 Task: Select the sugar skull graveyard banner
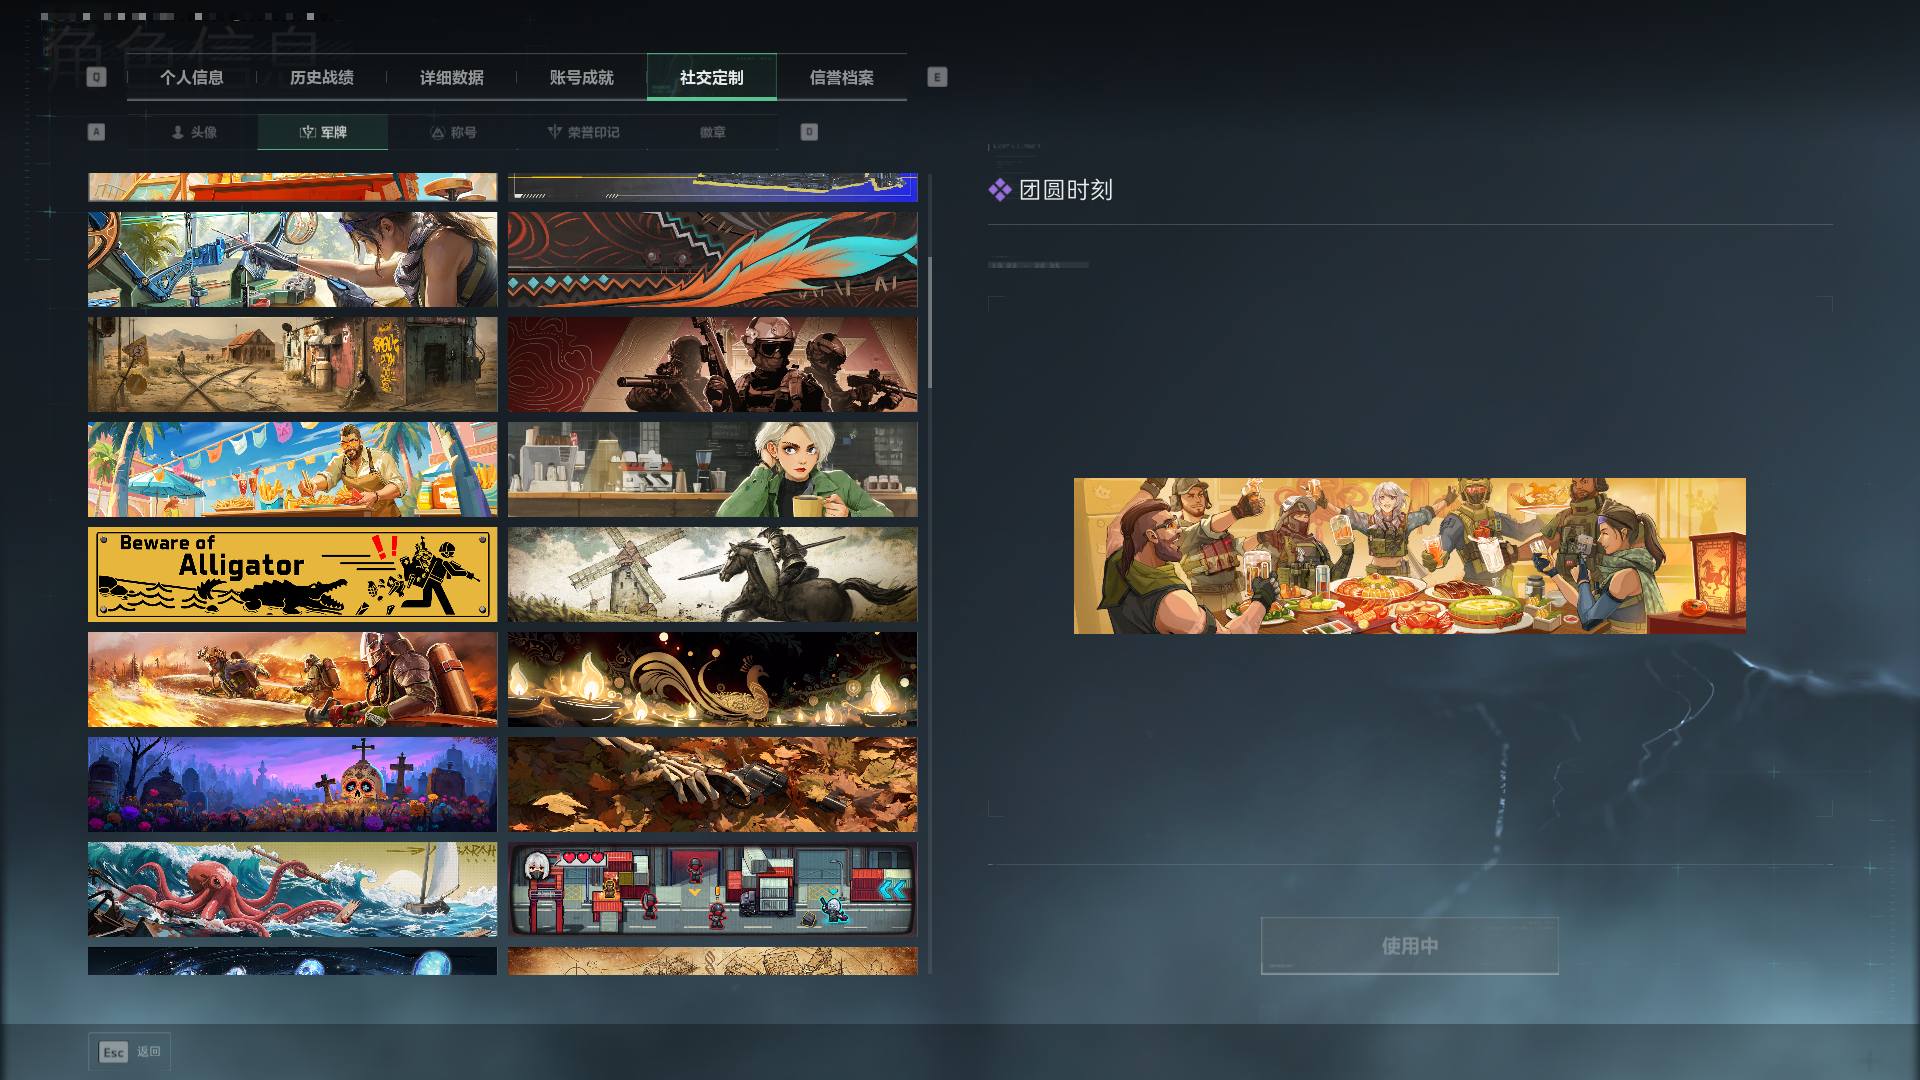tap(292, 785)
